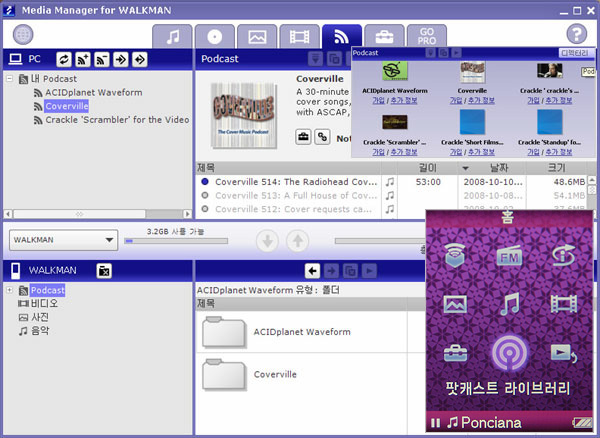Click the Coverville link chain icon
The width and height of the screenshot is (600, 438).
click(x=322, y=137)
